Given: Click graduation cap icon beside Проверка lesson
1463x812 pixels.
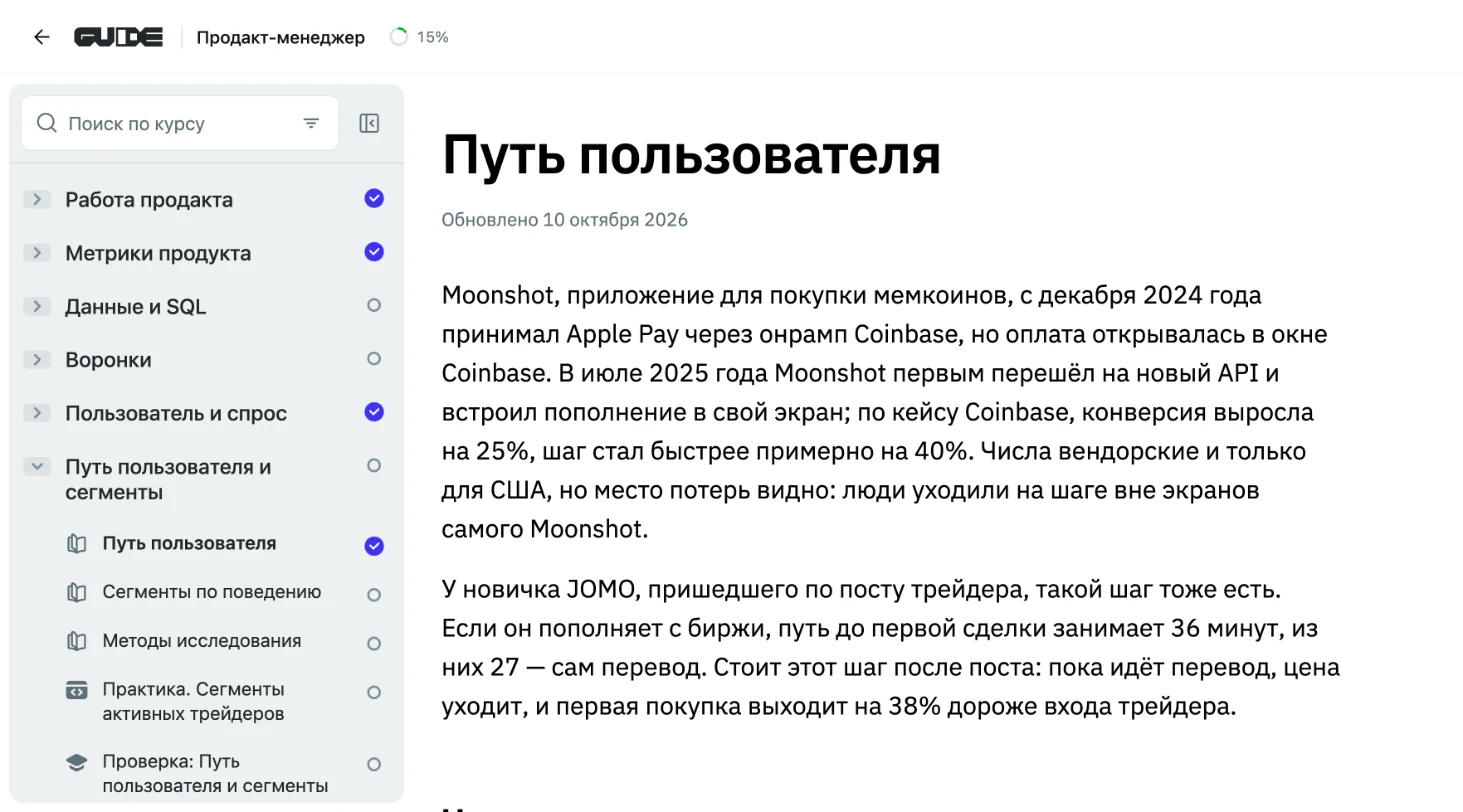Looking at the screenshot, I should [x=77, y=763].
